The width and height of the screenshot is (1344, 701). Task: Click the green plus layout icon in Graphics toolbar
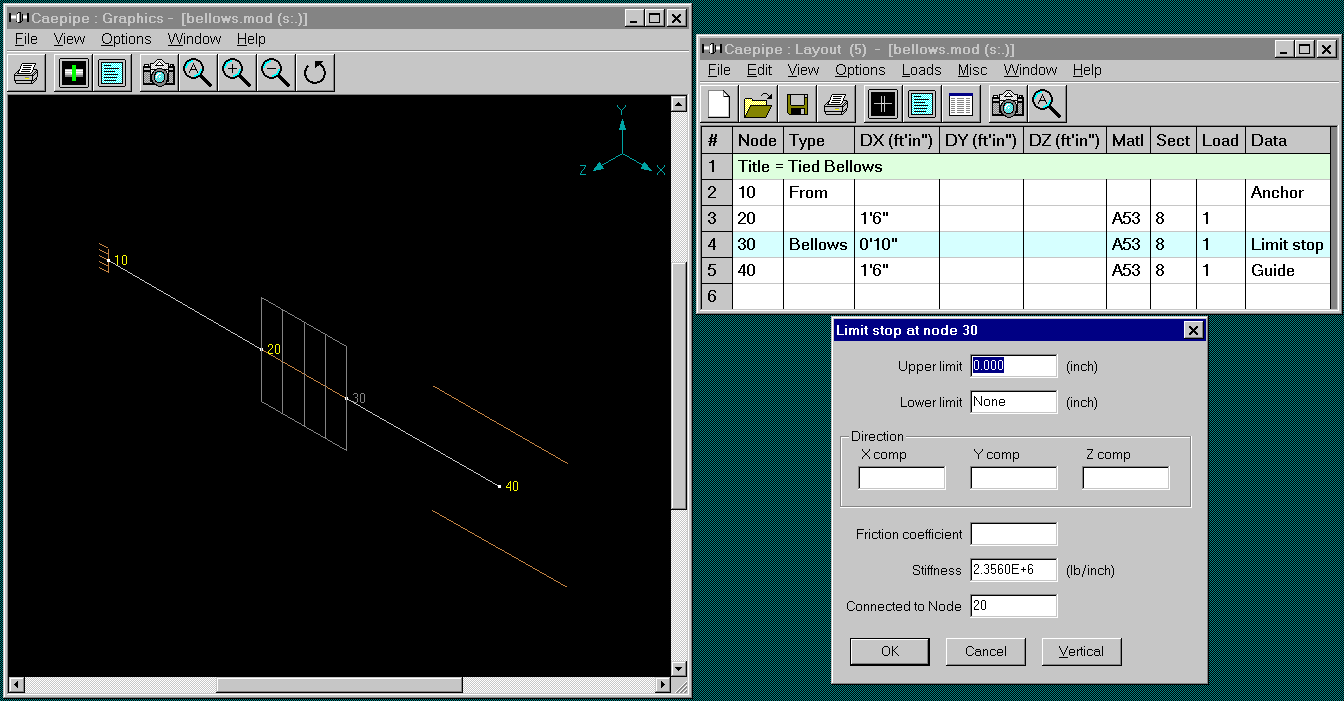pyautogui.click(x=73, y=73)
